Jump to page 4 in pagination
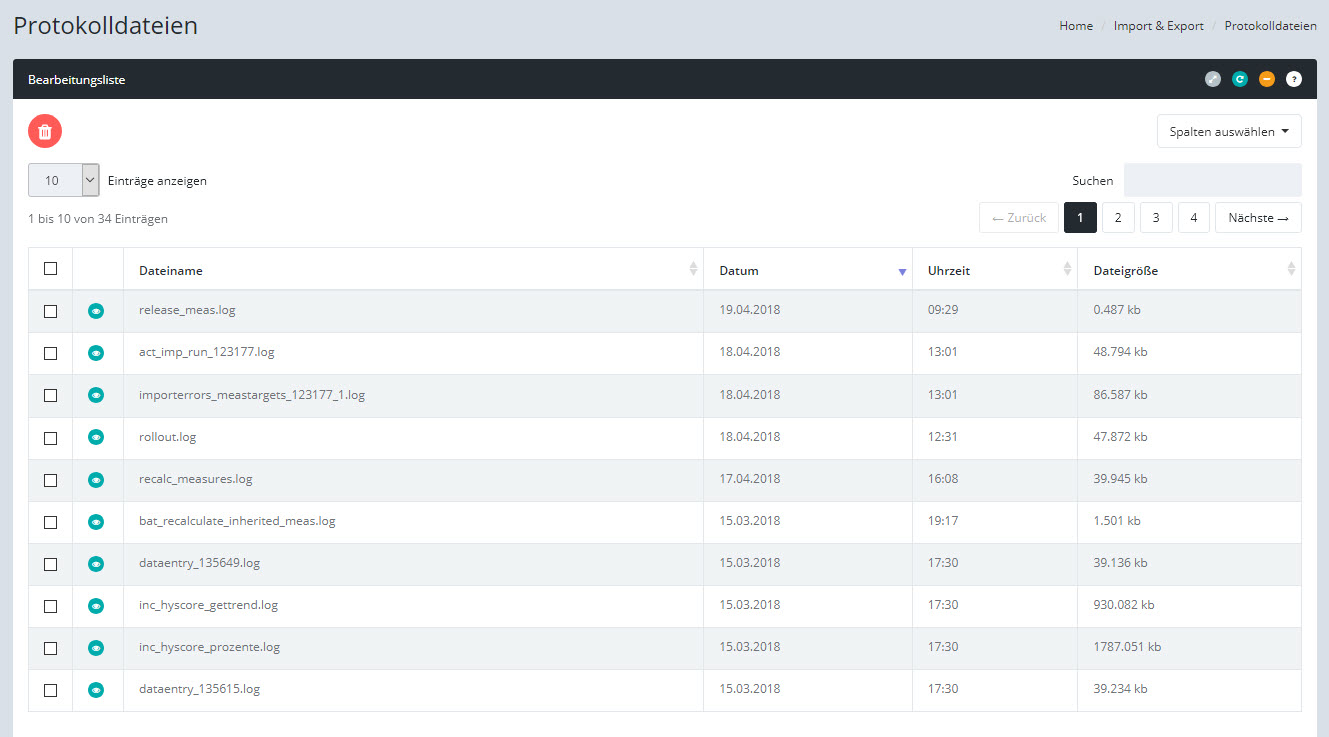Screen dimensions: 1329x737 tap(1194, 218)
